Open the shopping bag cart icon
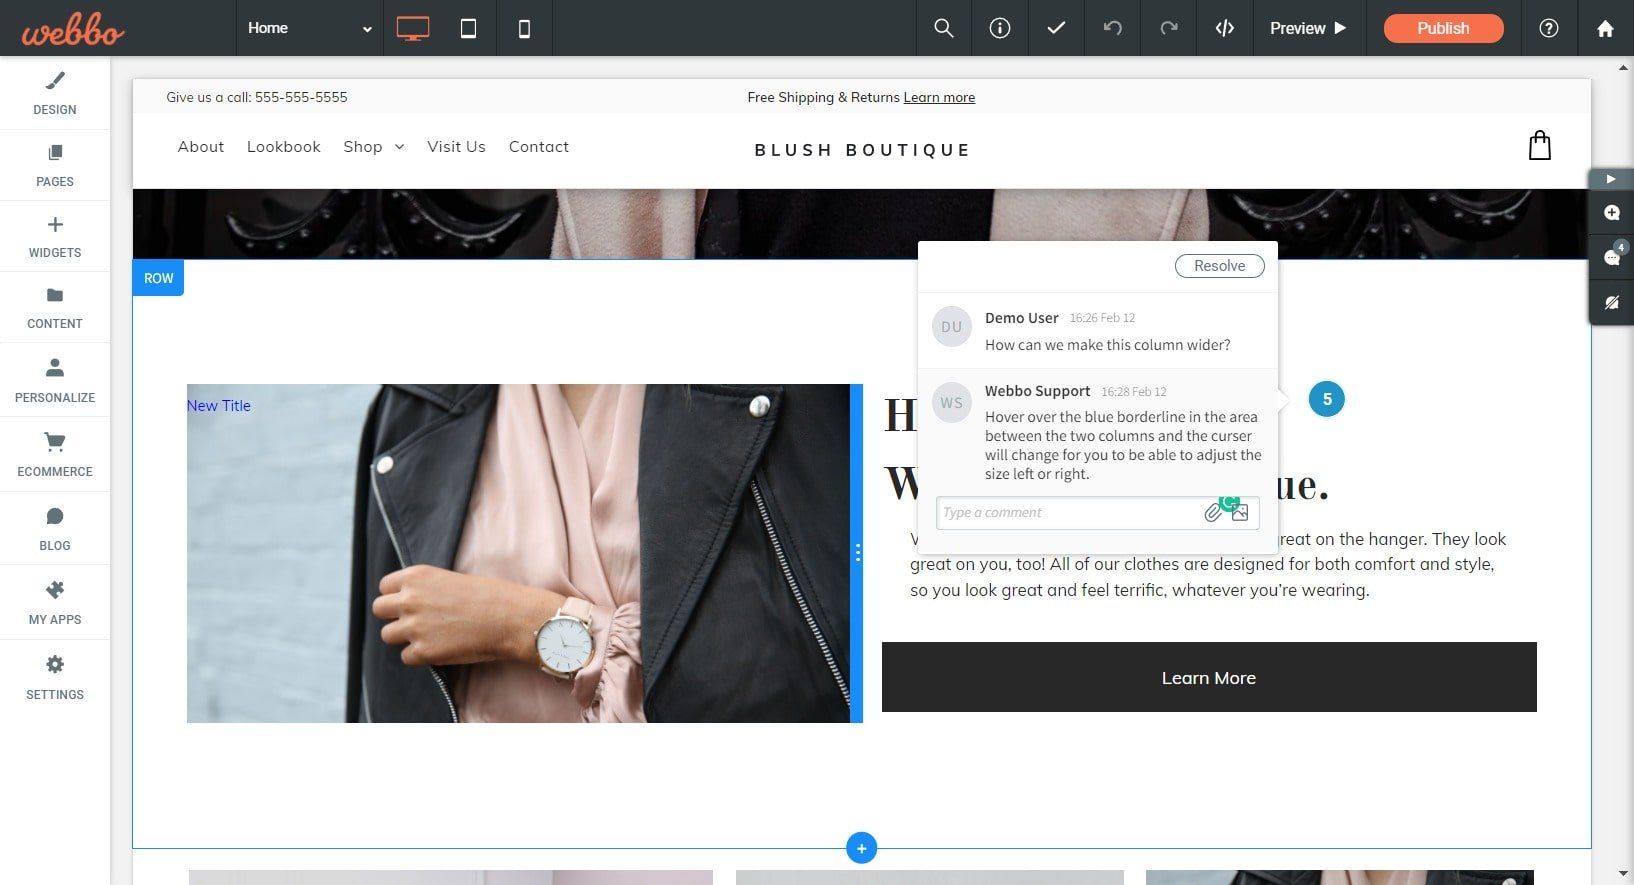 pos(1540,146)
